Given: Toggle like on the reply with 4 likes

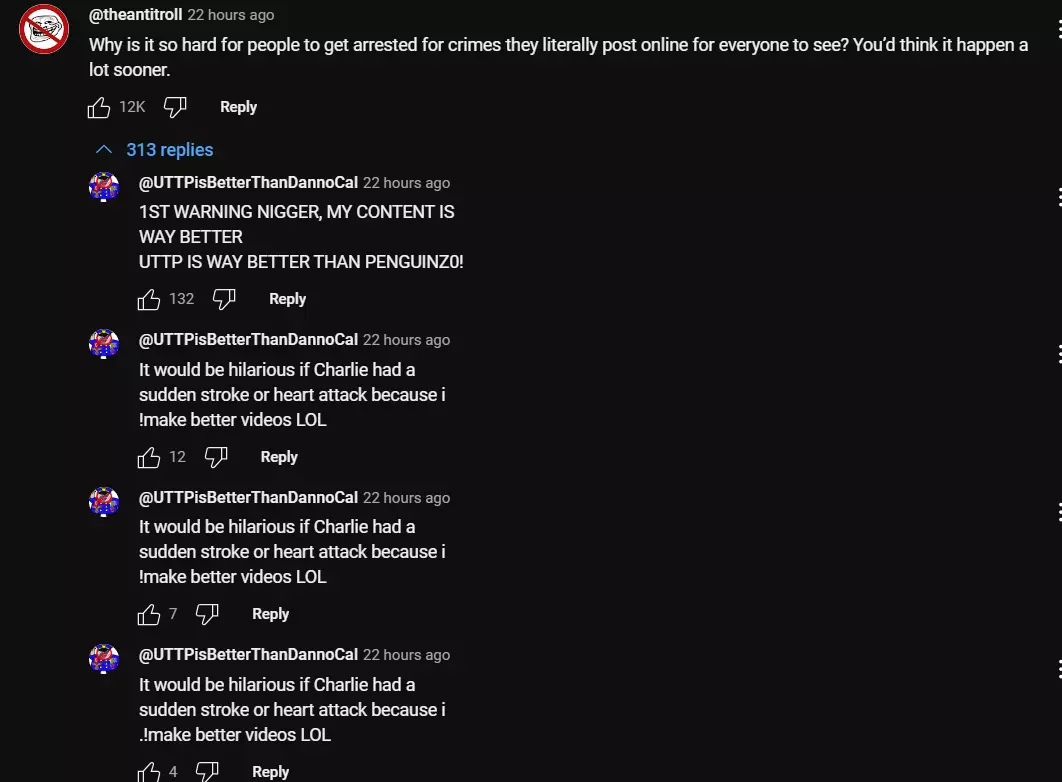Looking at the screenshot, I should tap(149, 771).
